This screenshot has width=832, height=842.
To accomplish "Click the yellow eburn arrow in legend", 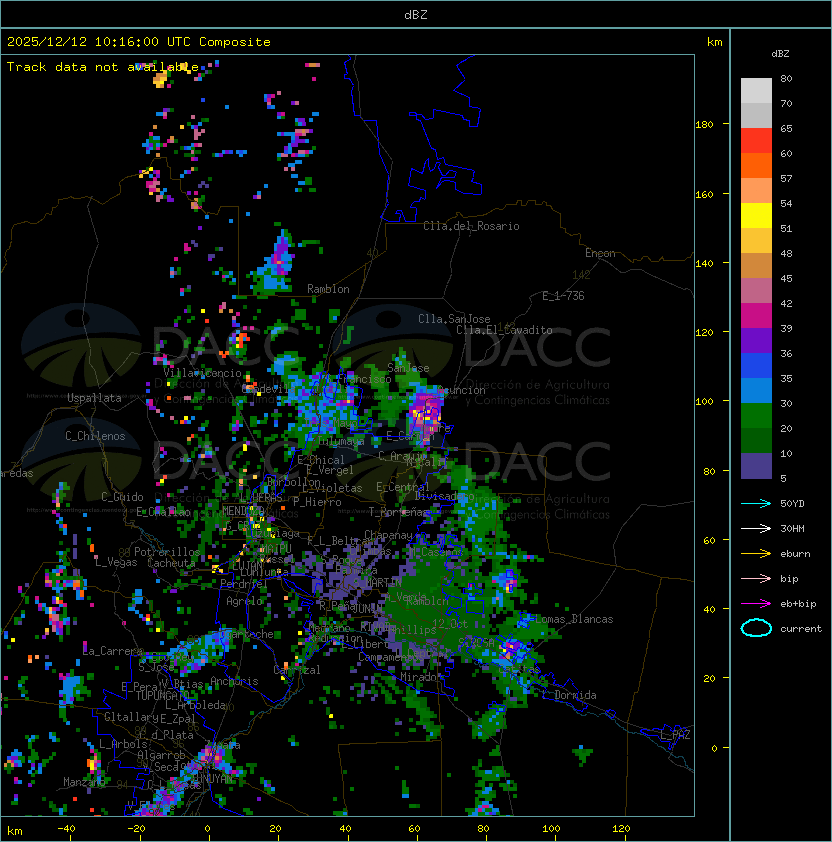I will 756,554.
